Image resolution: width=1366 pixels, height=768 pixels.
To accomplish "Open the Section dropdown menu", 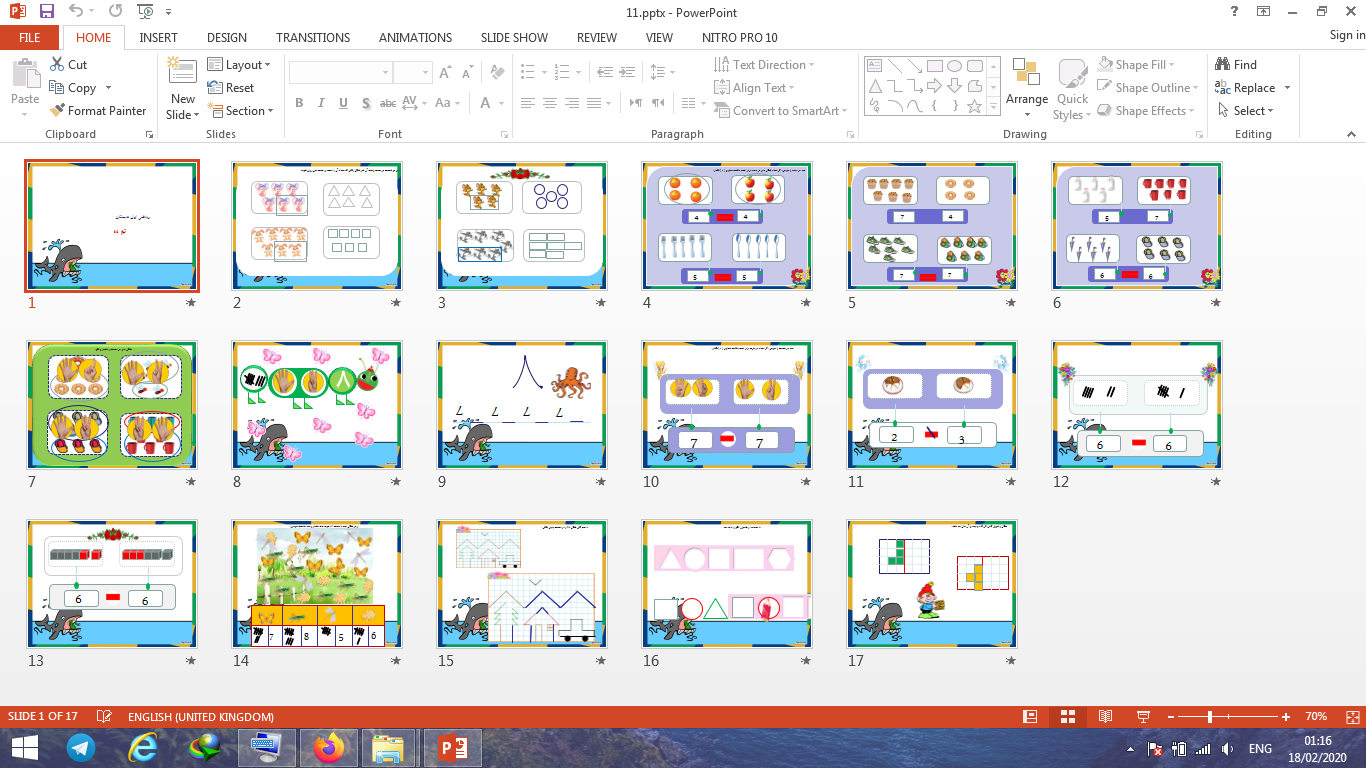I will pyautogui.click(x=240, y=111).
